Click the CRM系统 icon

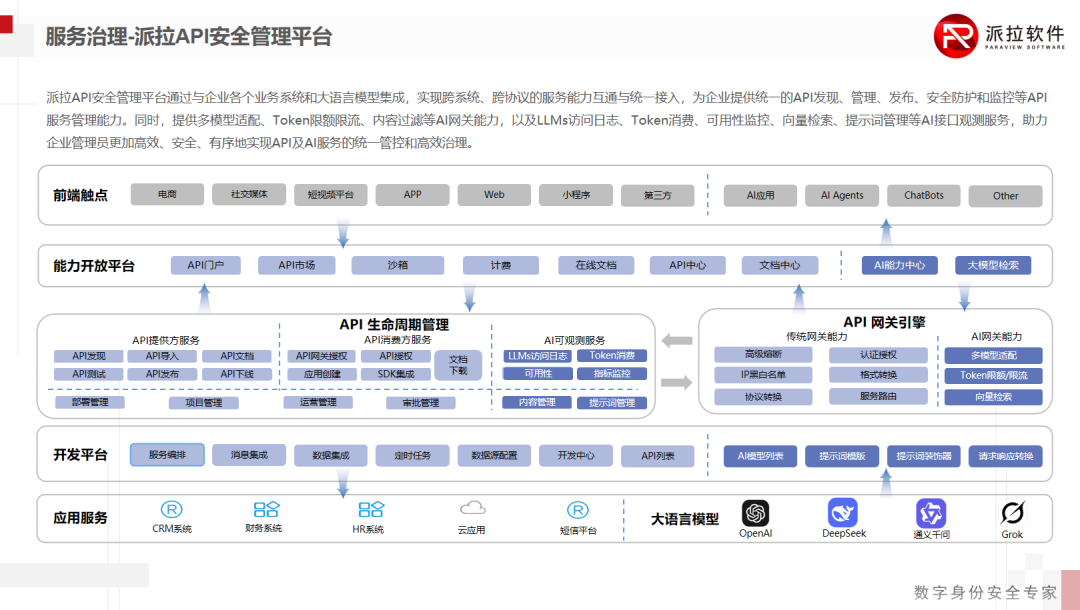[172, 510]
